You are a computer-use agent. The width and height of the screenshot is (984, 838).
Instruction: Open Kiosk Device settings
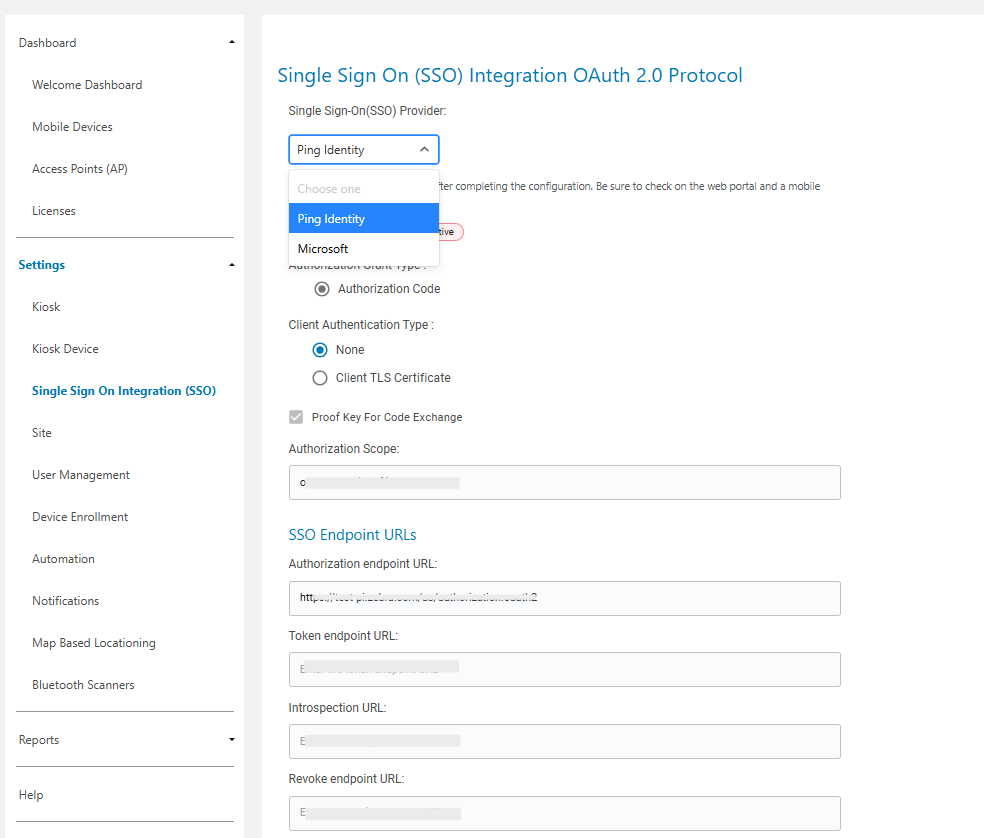(65, 349)
